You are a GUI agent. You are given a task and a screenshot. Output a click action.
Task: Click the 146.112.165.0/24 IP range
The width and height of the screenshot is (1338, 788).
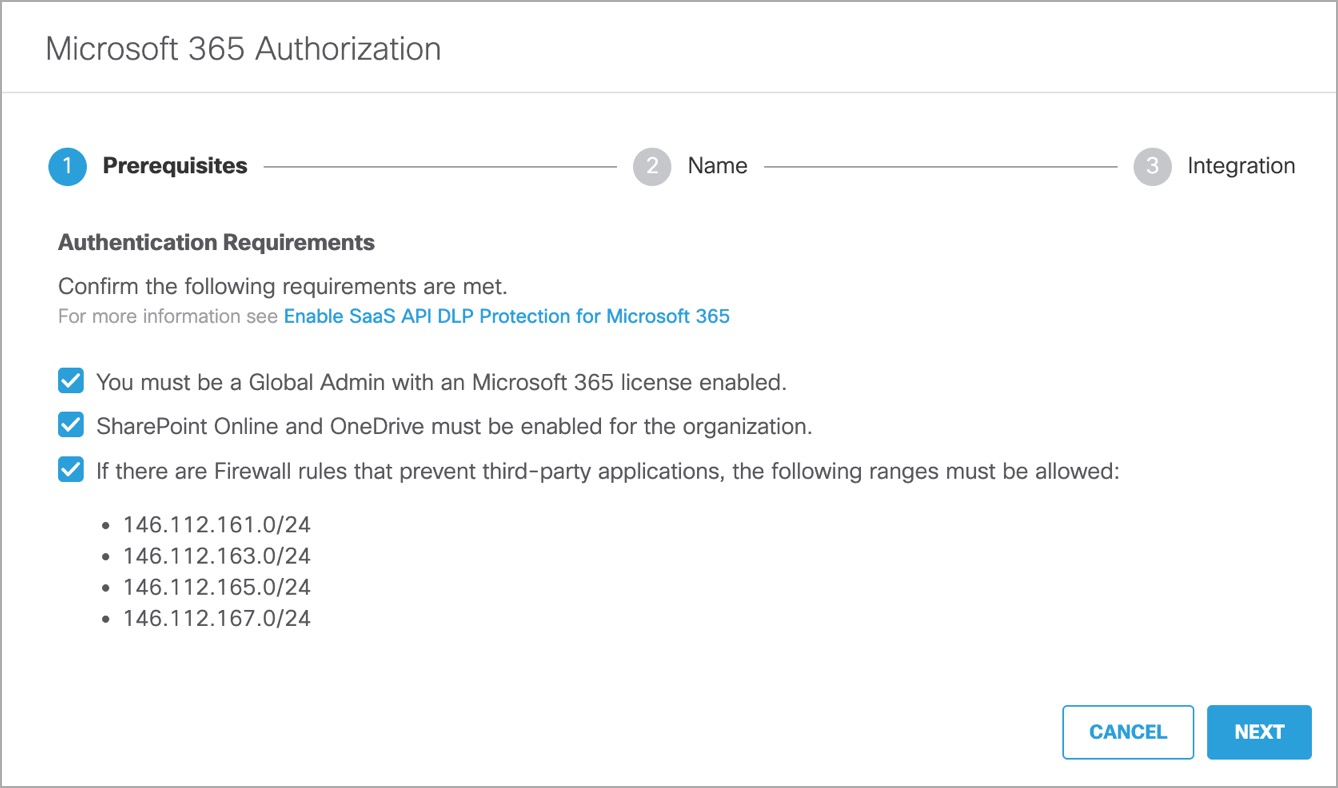(217, 587)
